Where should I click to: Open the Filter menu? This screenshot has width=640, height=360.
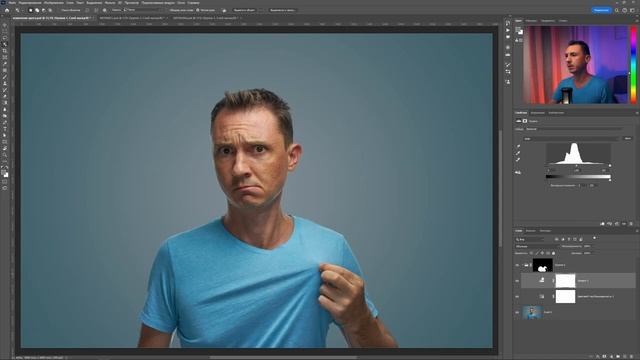tap(110, 3)
